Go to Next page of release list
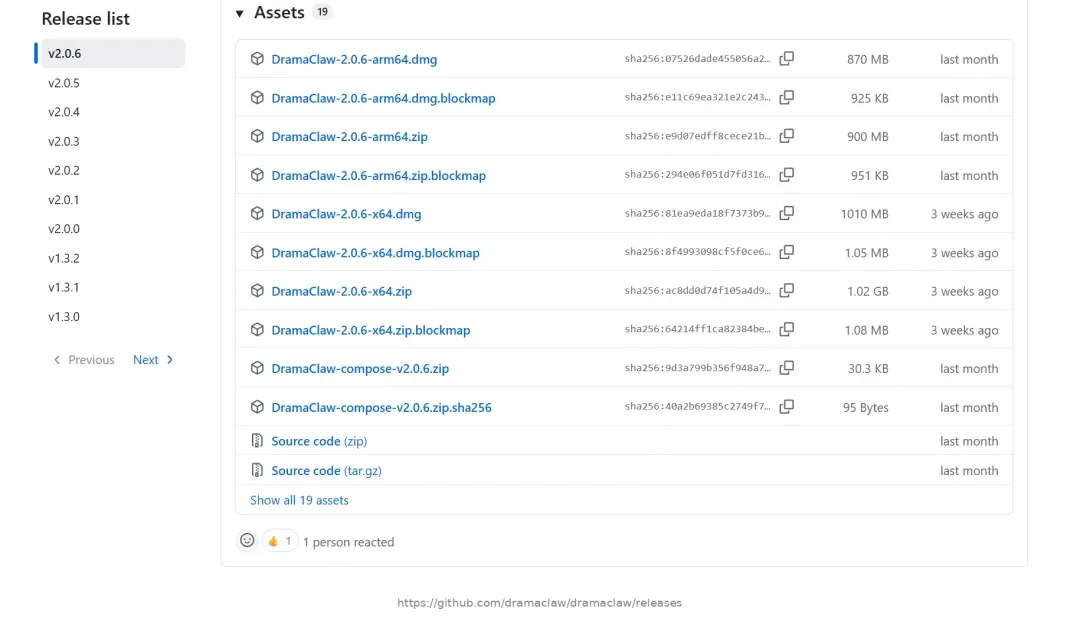The height and width of the screenshot is (622, 1080). point(153,360)
